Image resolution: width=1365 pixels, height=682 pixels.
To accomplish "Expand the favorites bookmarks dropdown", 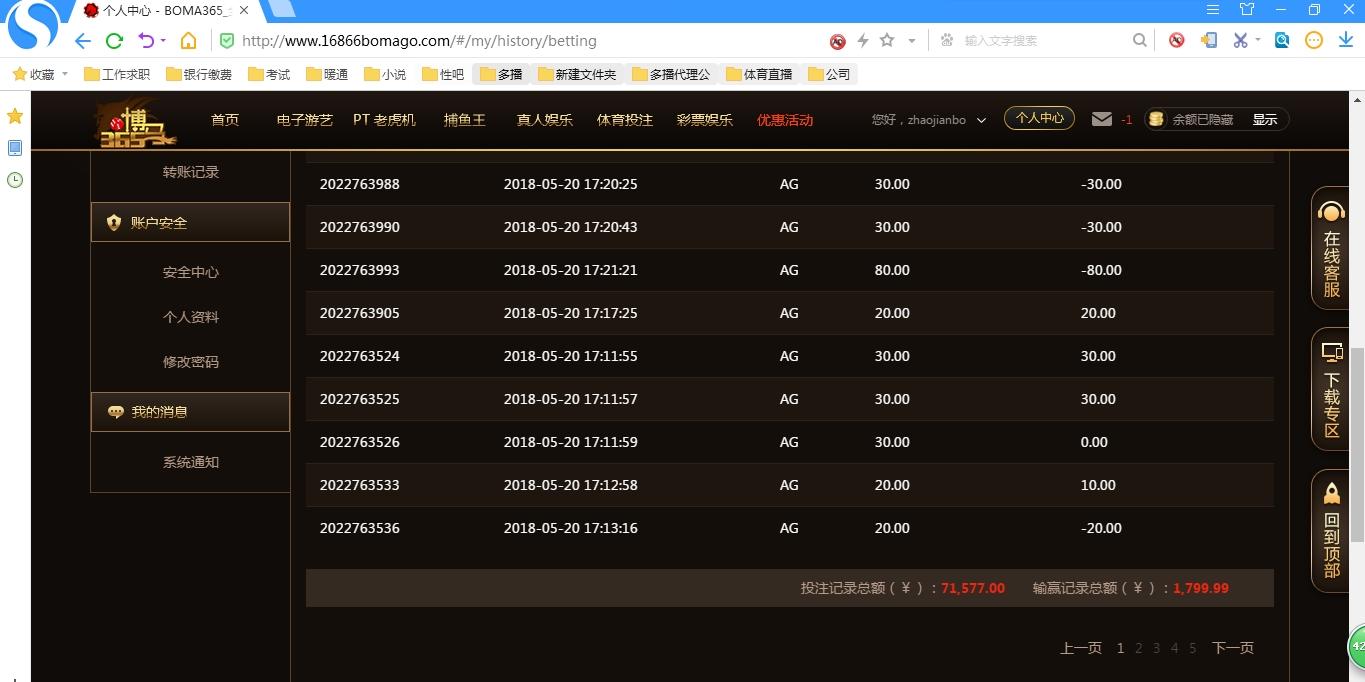I will click(x=65, y=74).
